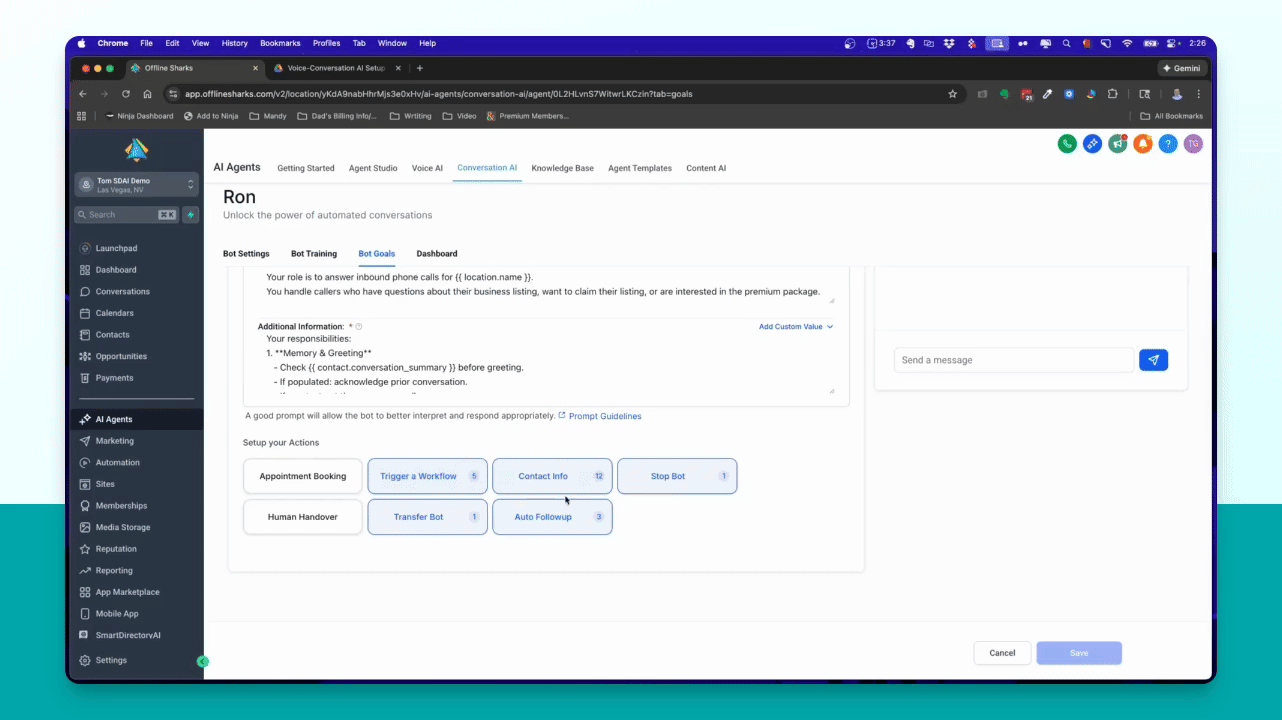Select the Bot Goals tab
The height and width of the screenshot is (720, 1282).
pos(377,254)
